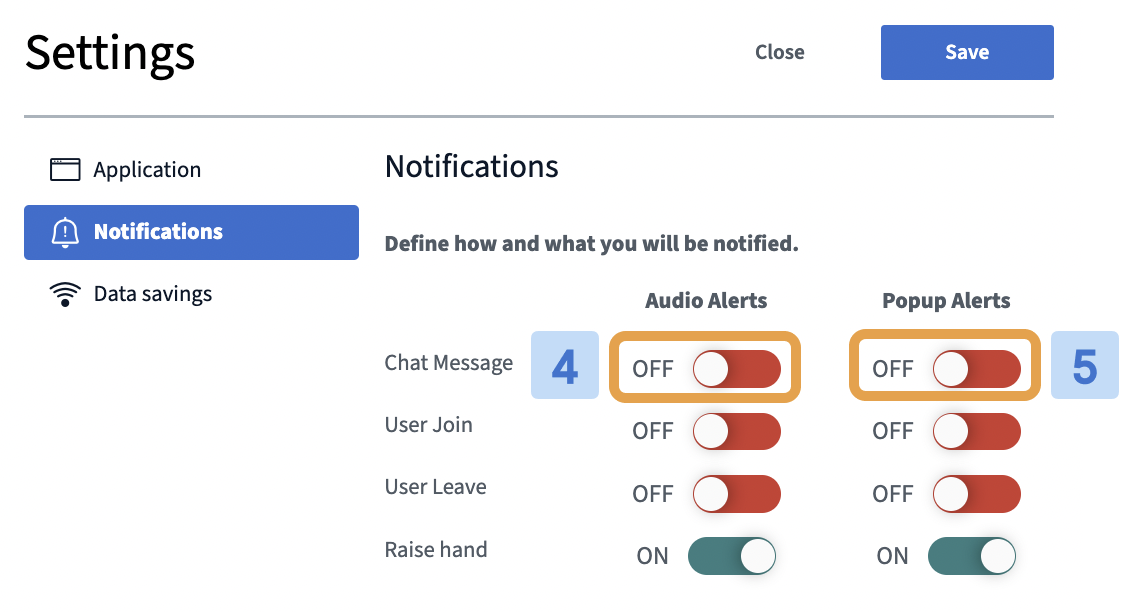Click the Close text button
Viewport: 1145px width, 612px height.
[780, 53]
